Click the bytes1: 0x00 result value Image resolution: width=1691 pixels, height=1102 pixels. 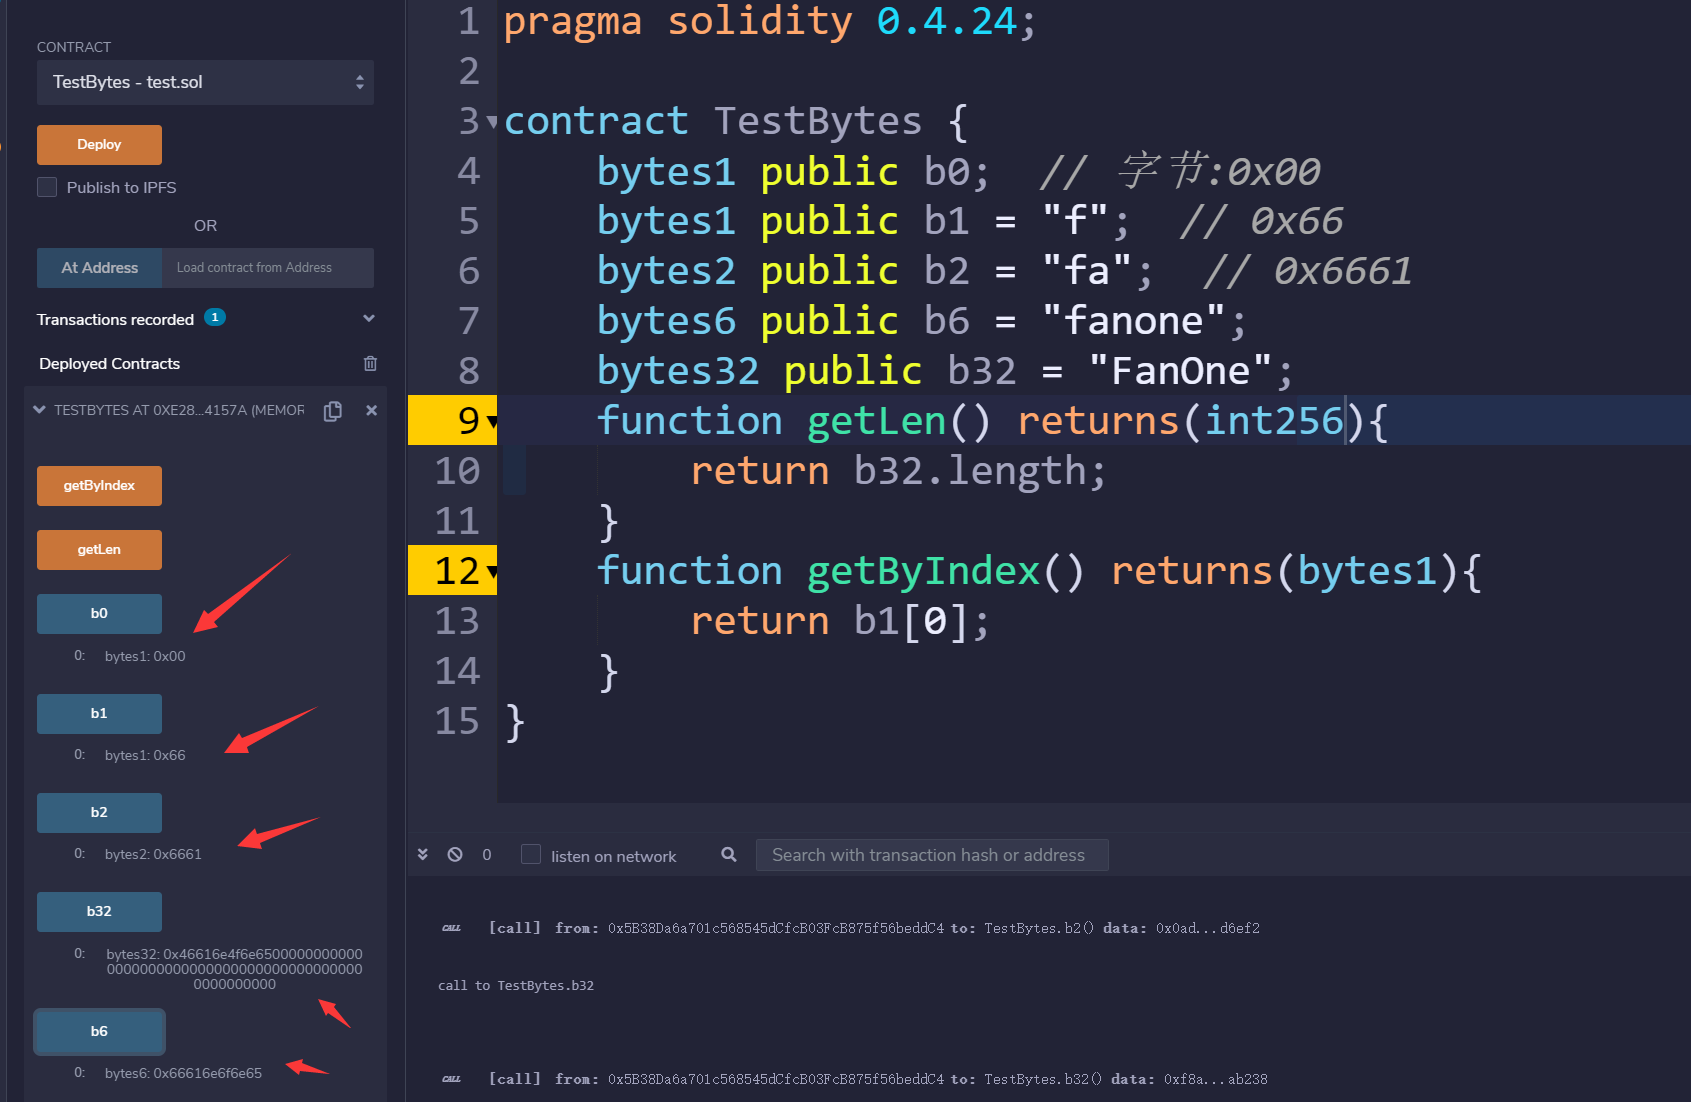(145, 656)
